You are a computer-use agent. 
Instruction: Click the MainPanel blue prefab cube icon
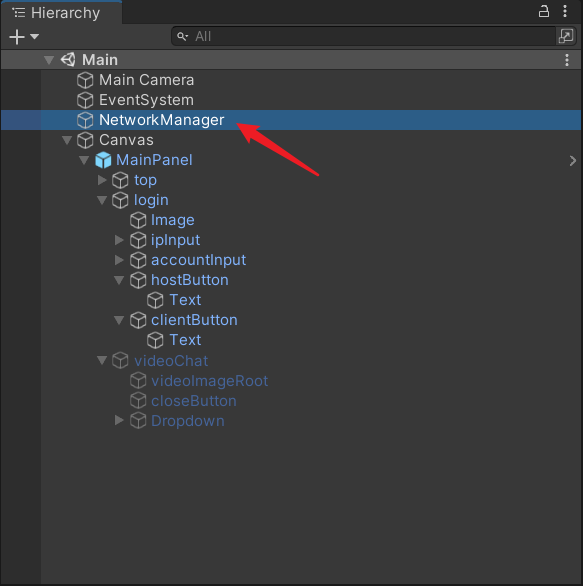coord(103,160)
